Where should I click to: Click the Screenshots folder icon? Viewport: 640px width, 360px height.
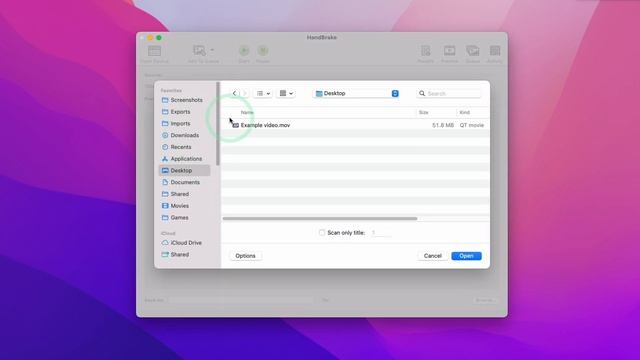(165, 100)
